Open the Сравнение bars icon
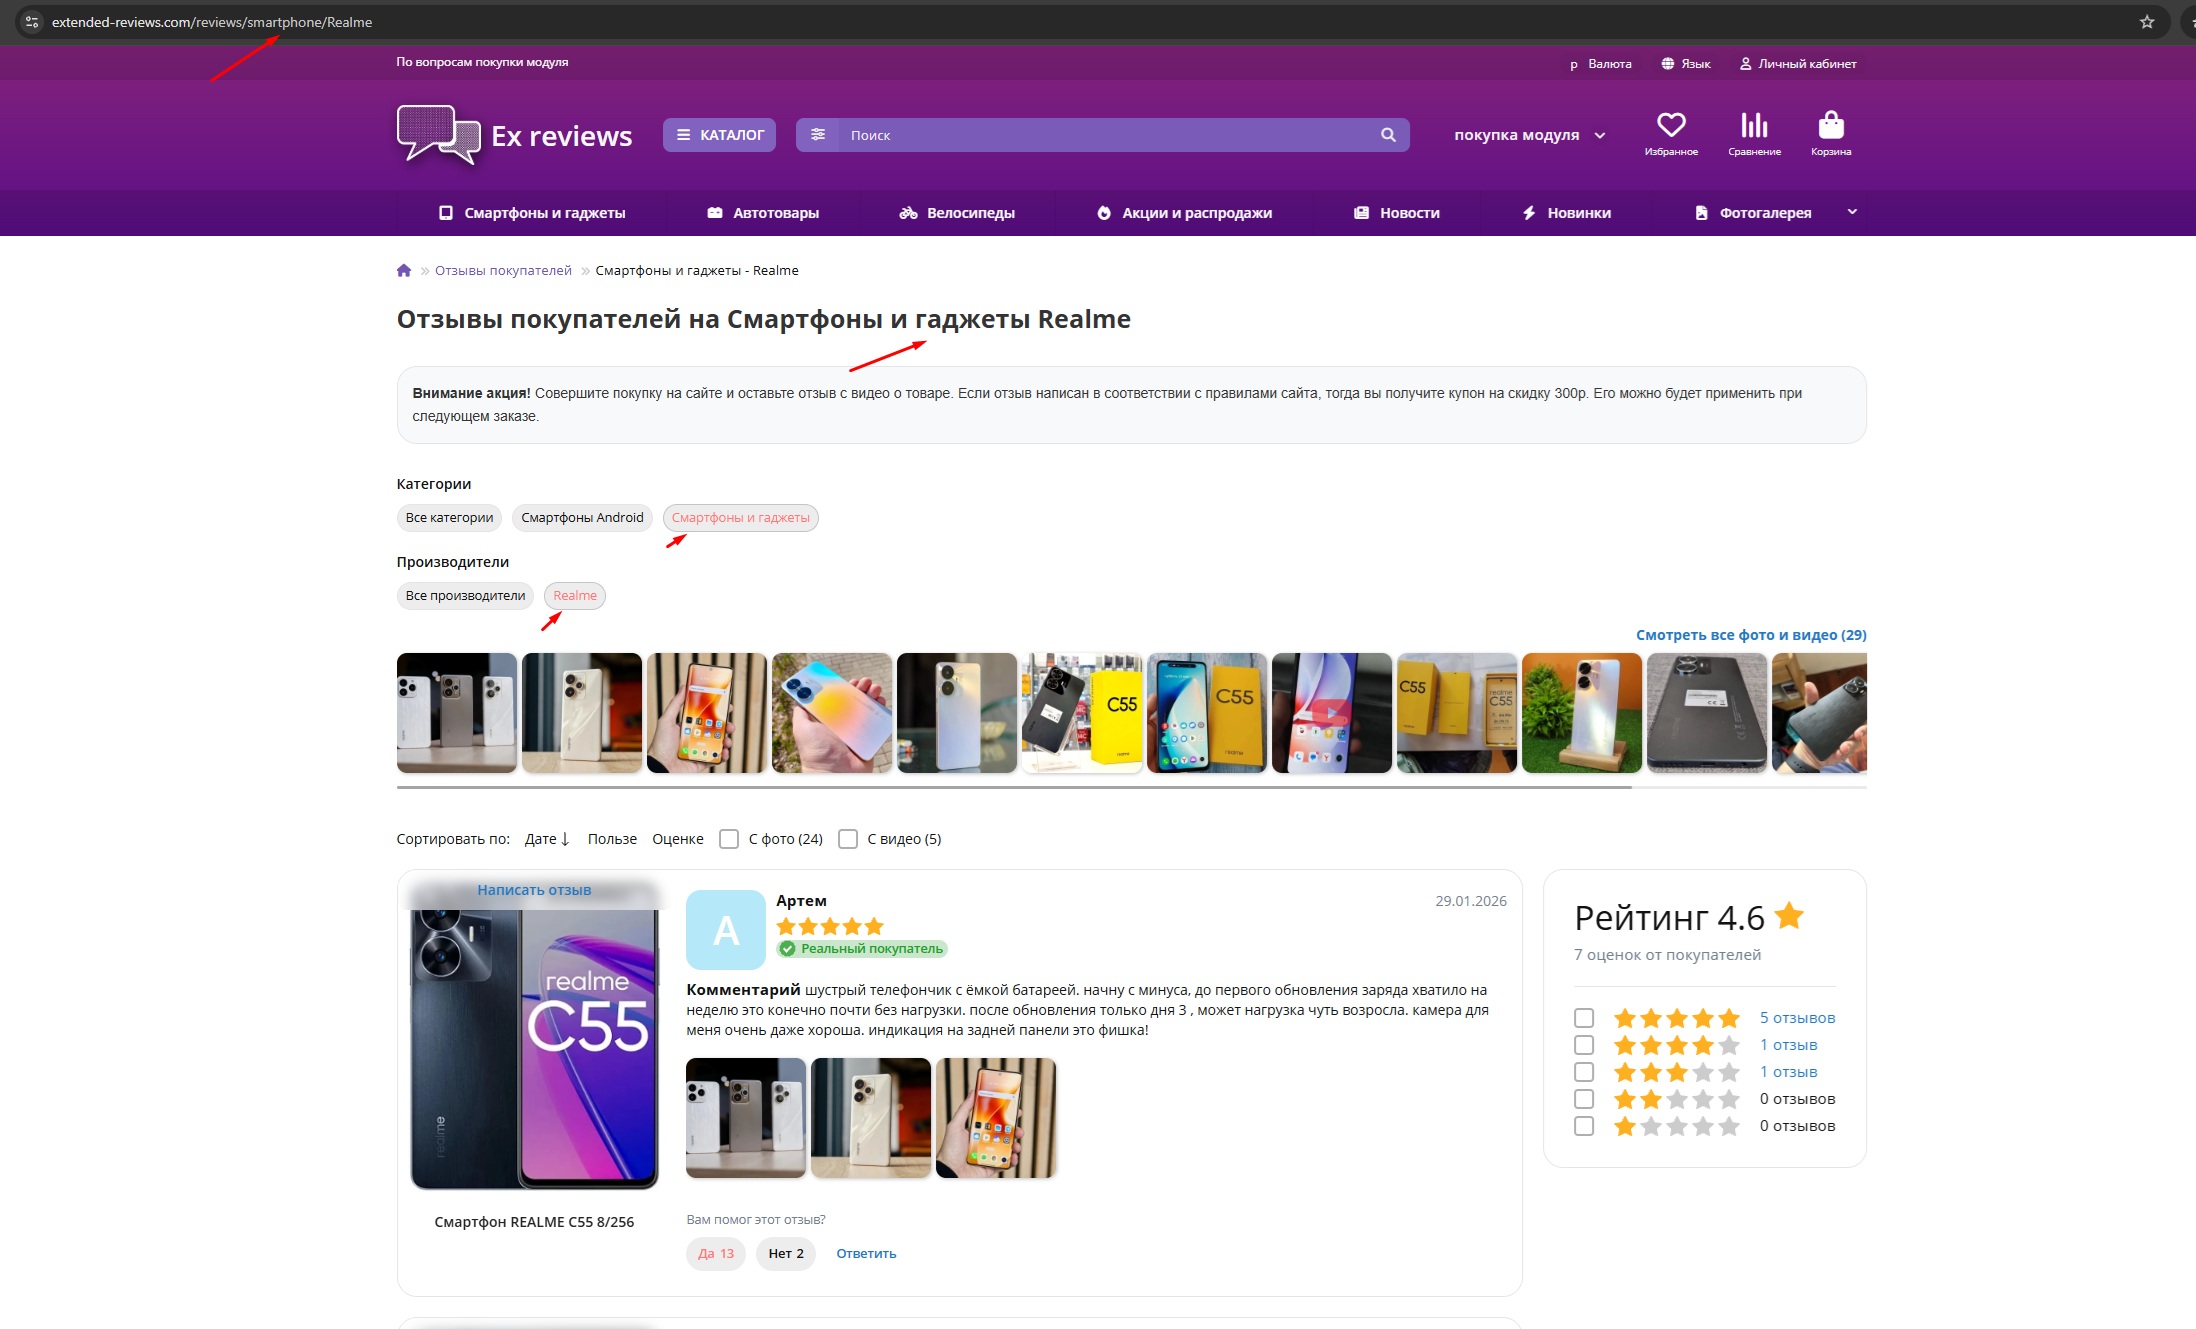 click(1754, 126)
